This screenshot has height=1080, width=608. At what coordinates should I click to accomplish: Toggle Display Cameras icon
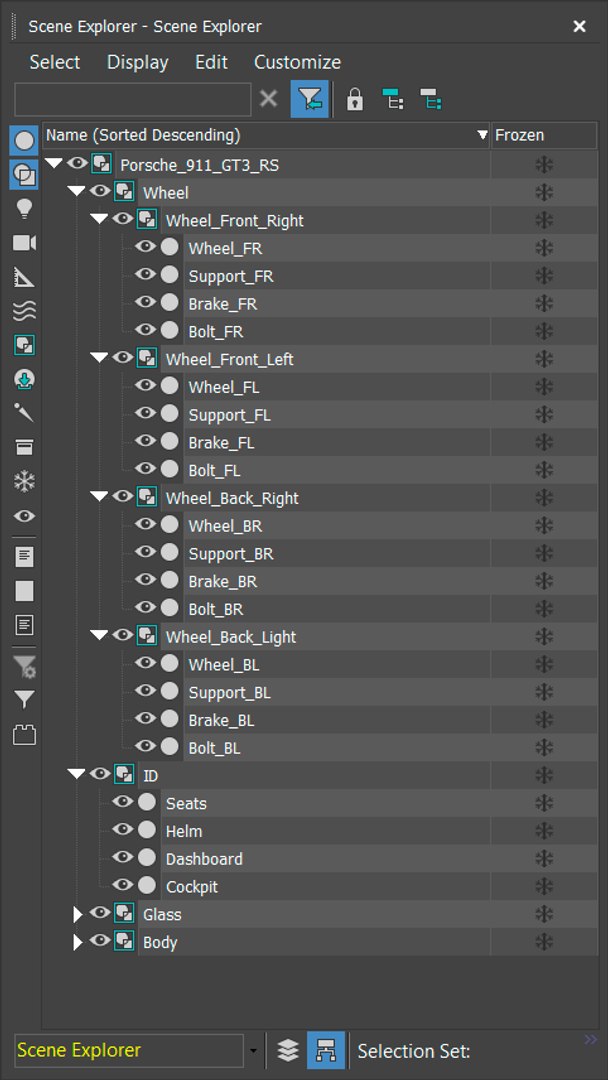pyautogui.click(x=24, y=243)
